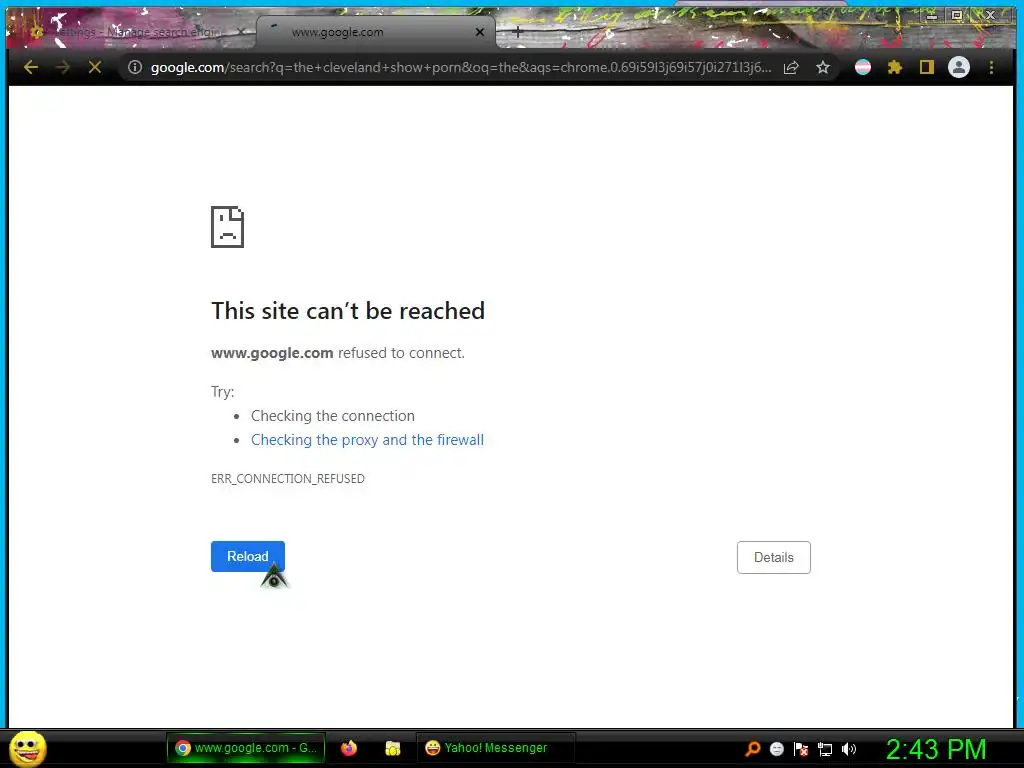
Task: View site information icon in address bar
Action: (135, 67)
